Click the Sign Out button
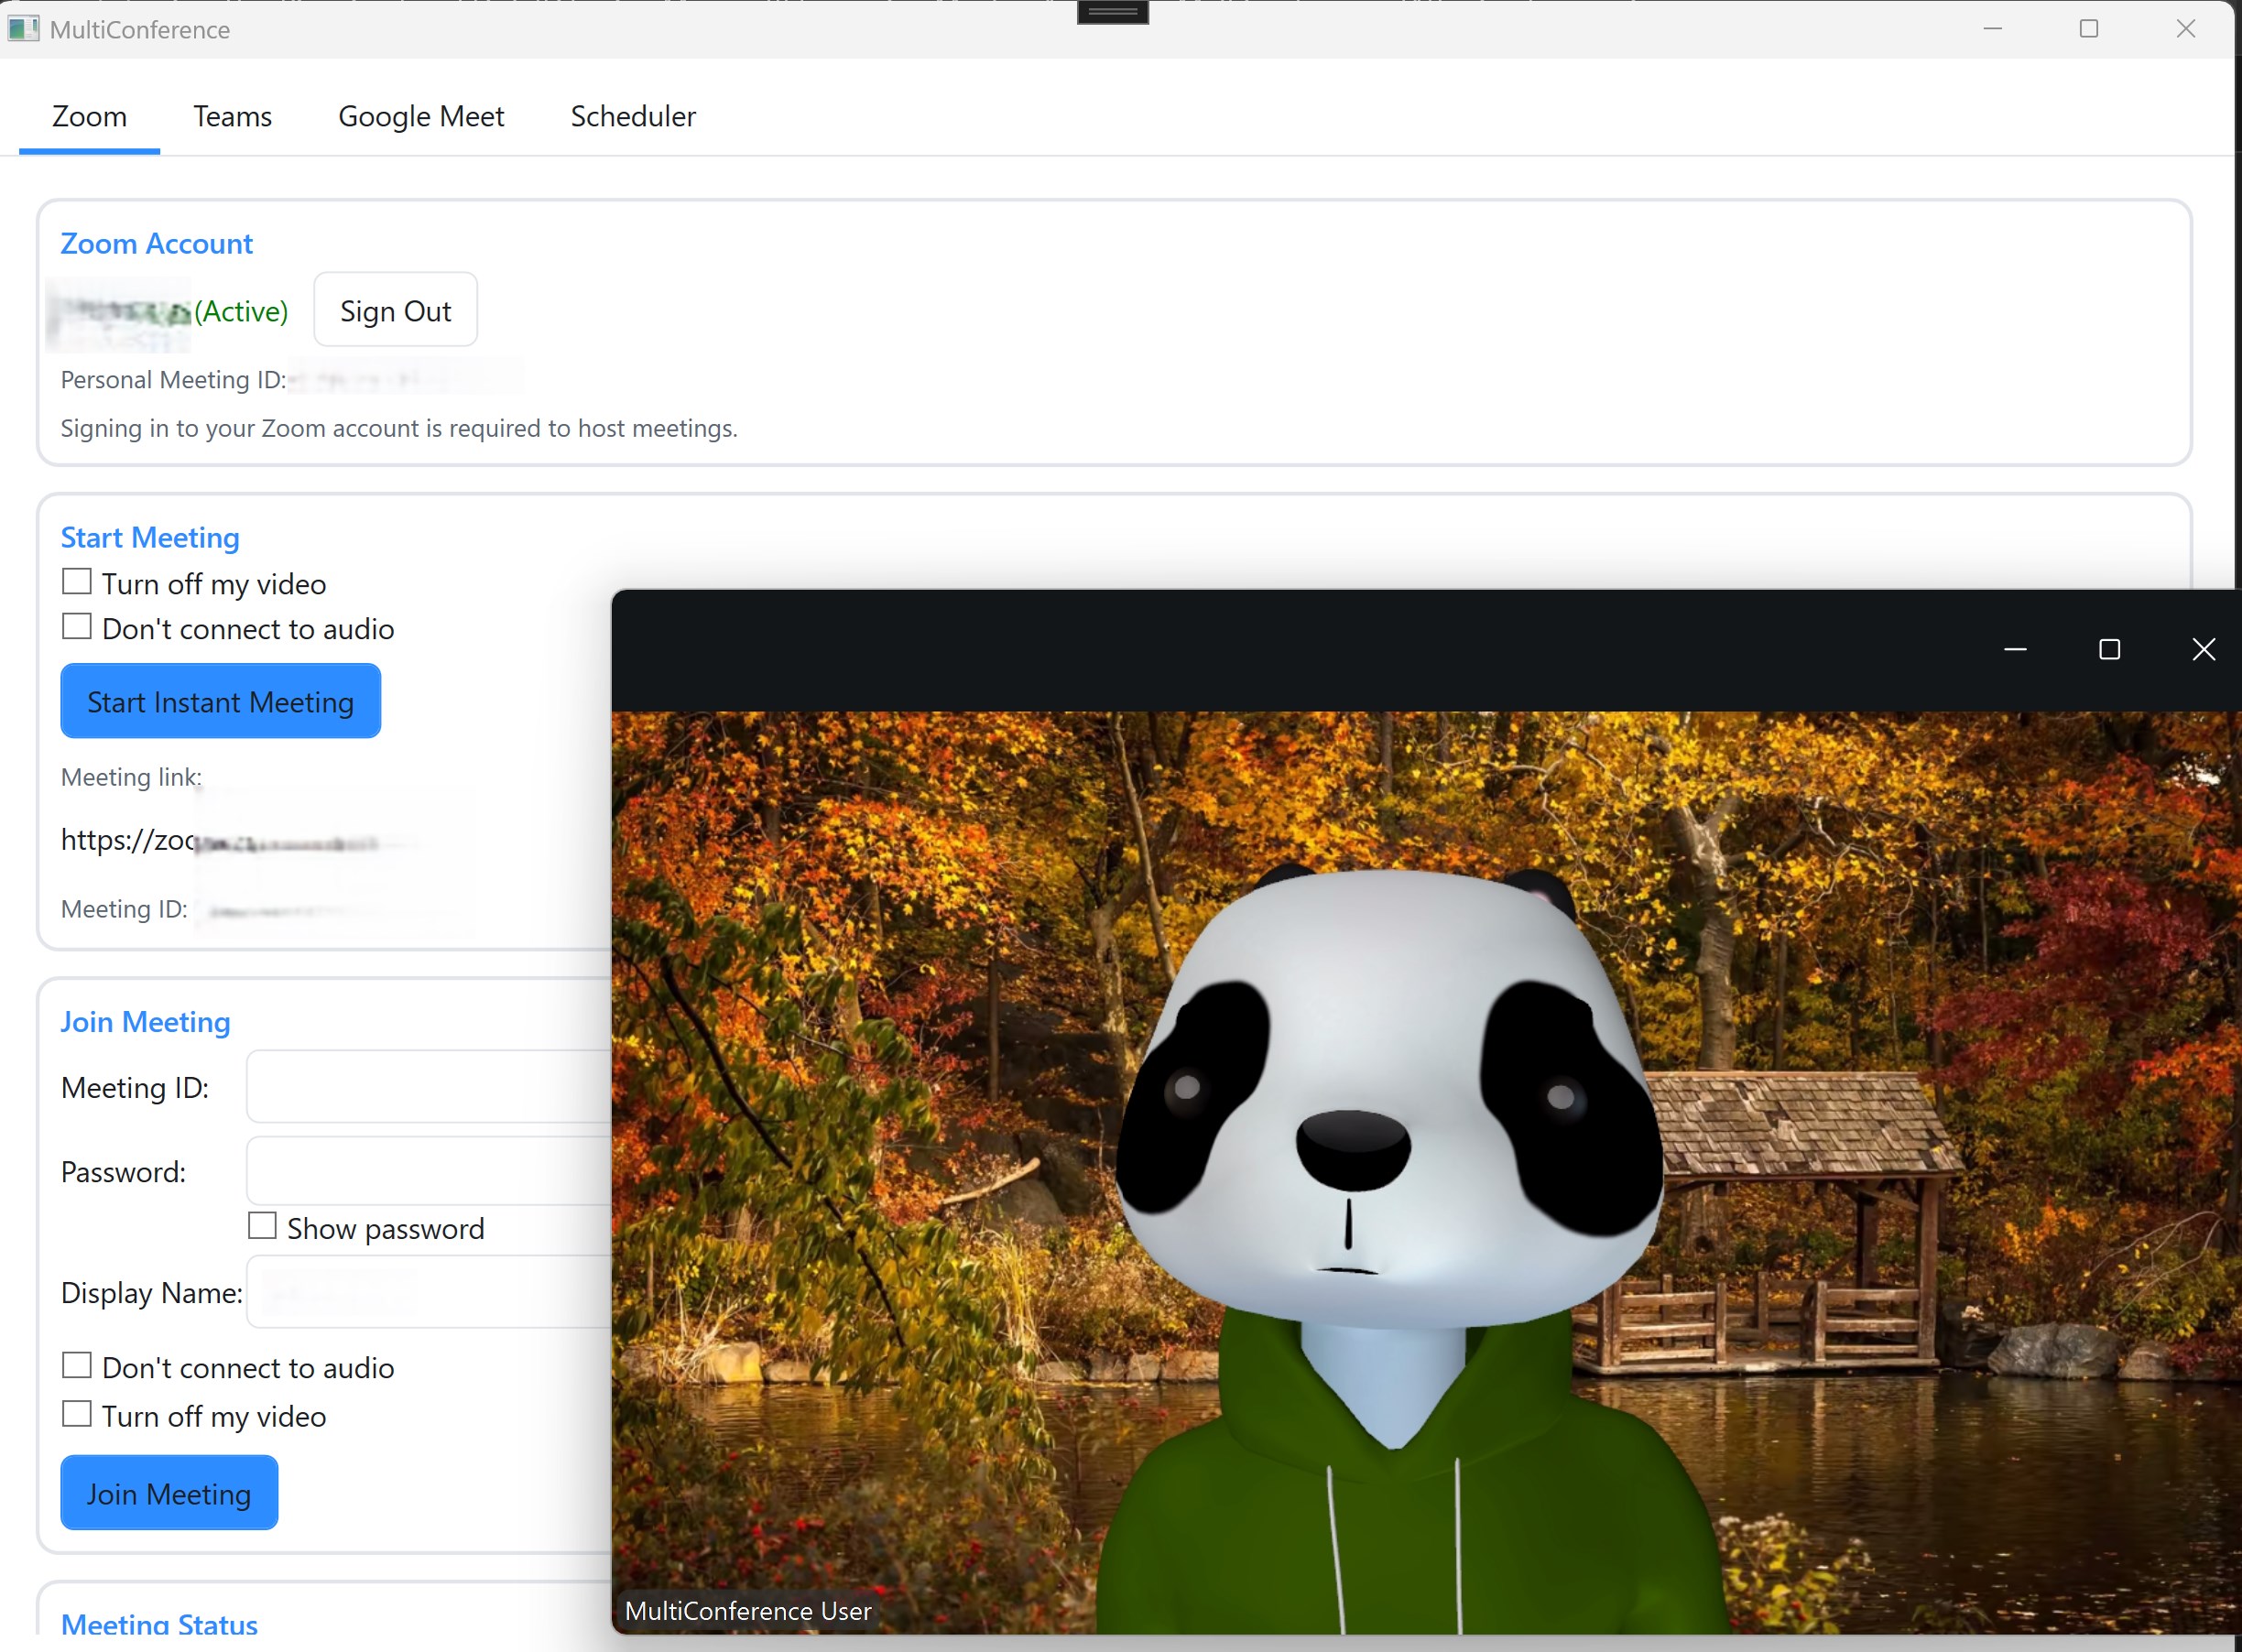Image resolution: width=2242 pixels, height=1652 pixels. 395,310
